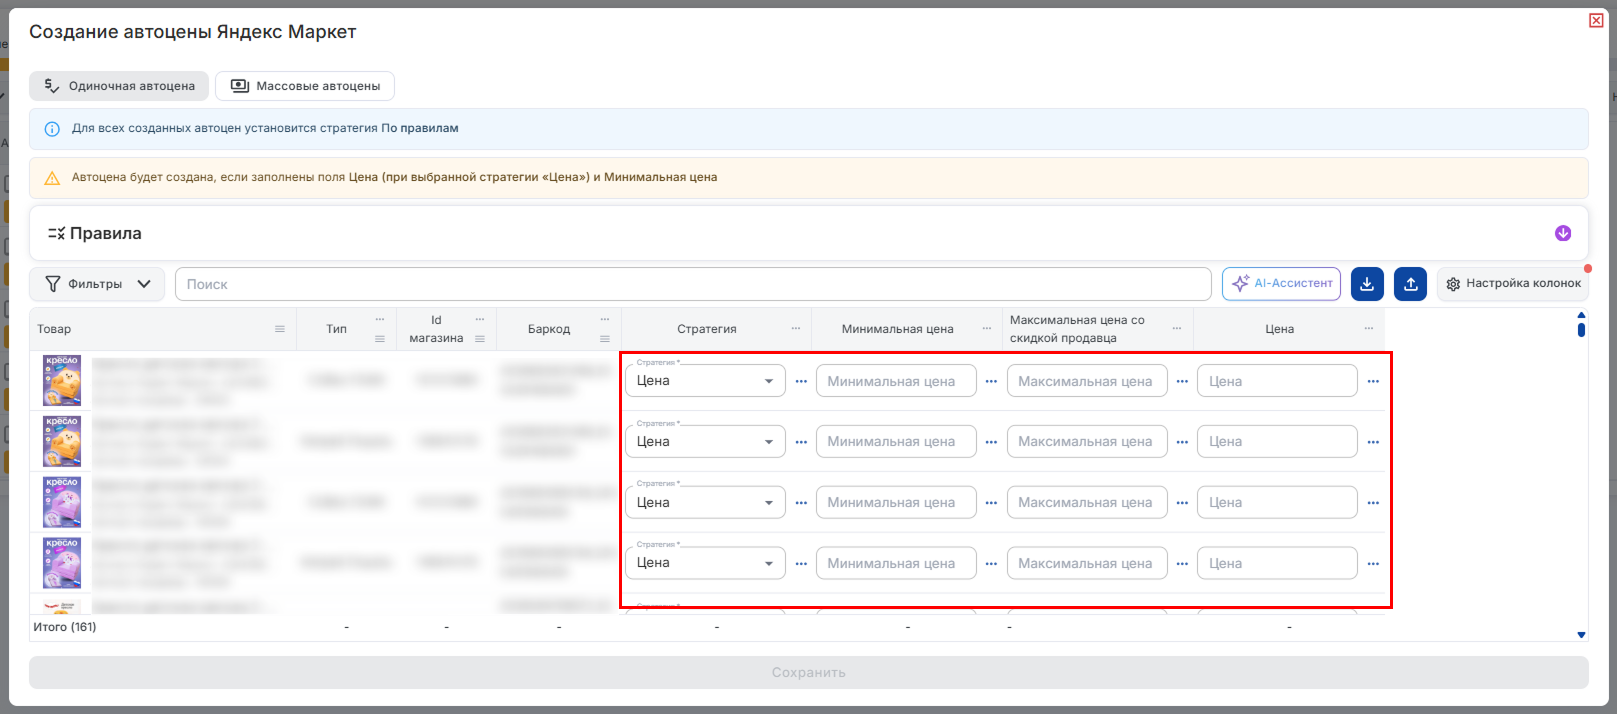Viewport: 1617px width, 714px height.
Task: Open the AI-Ассистент helper
Action: click(1282, 284)
